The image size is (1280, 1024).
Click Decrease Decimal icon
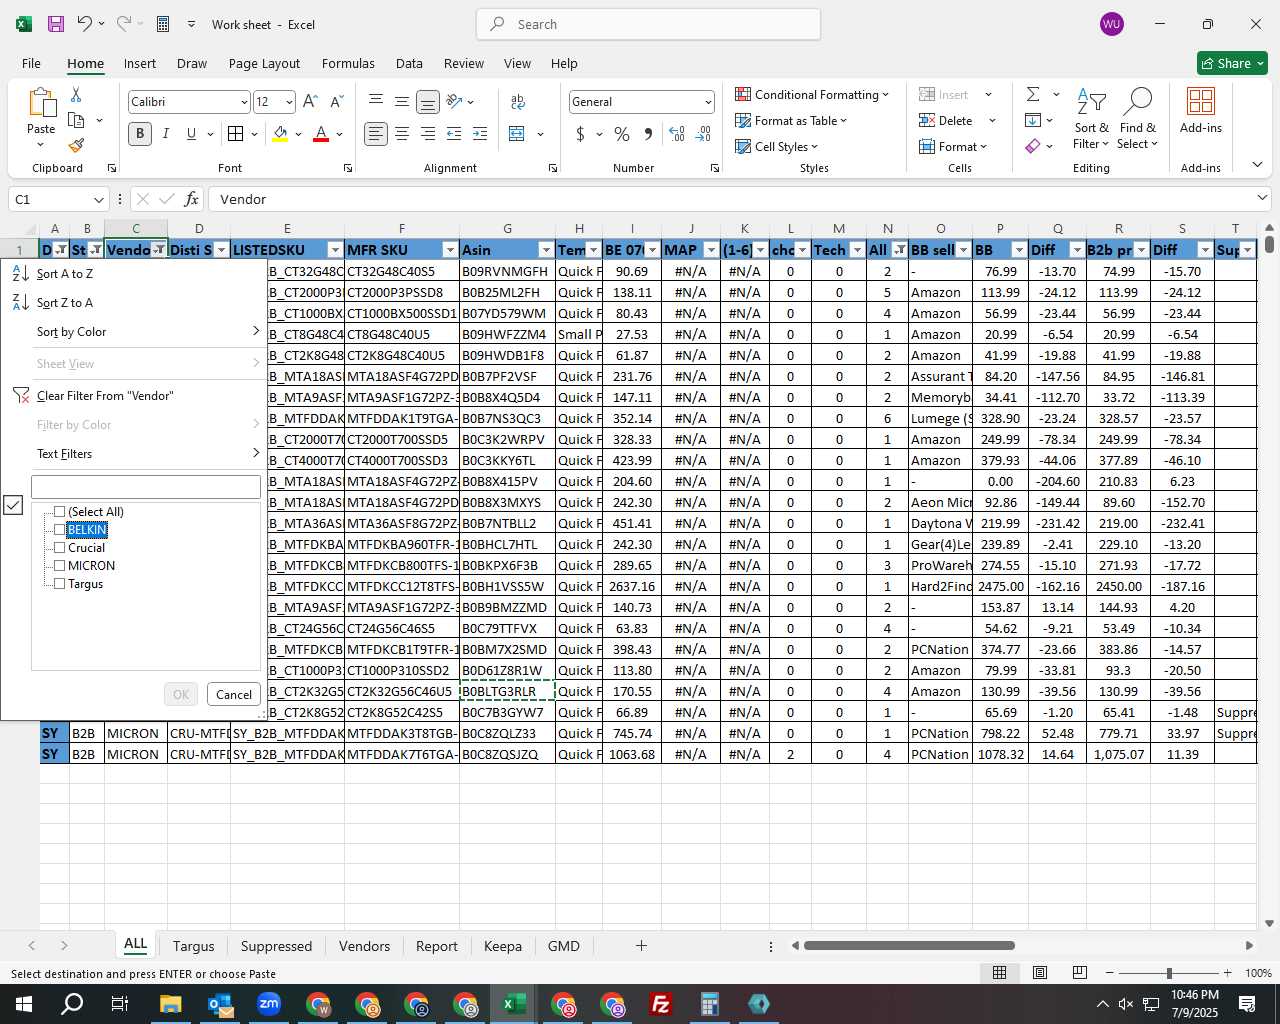(703, 134)
